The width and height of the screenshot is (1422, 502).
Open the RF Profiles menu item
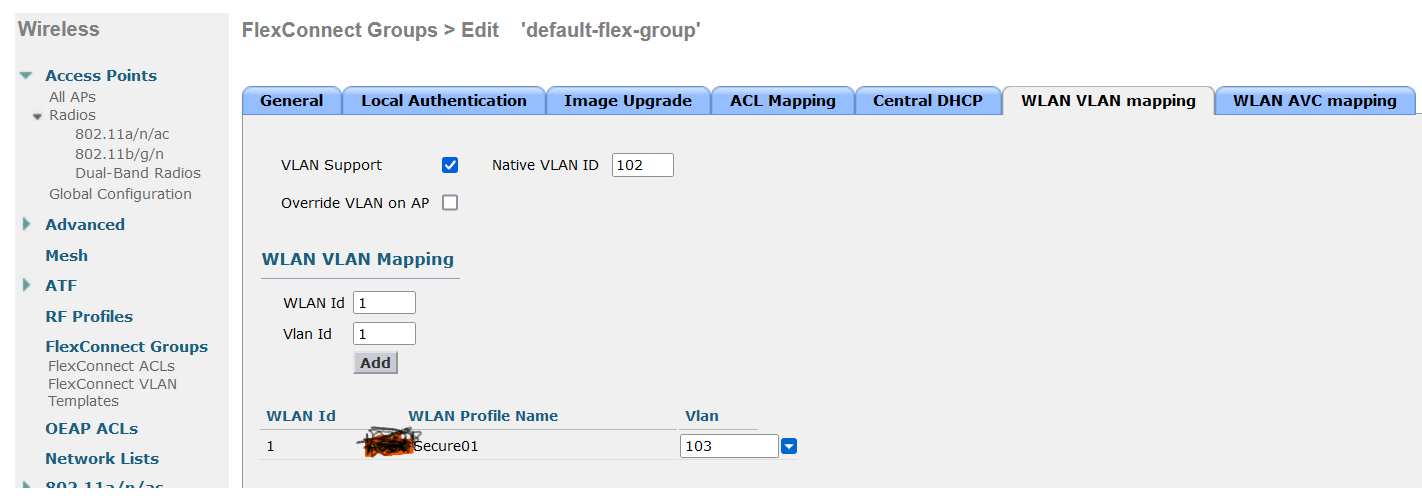tap(89, 316)
